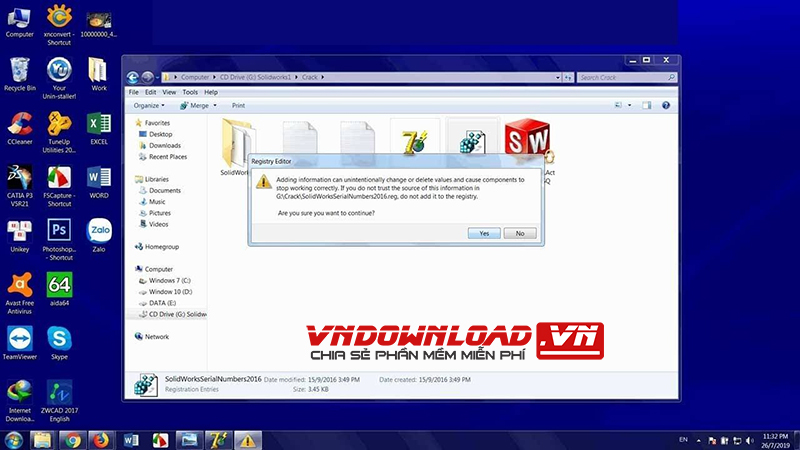This screenshot has width=800, height=450.
Task: Open Firefox from the taskbar
Action: [101, 440]
